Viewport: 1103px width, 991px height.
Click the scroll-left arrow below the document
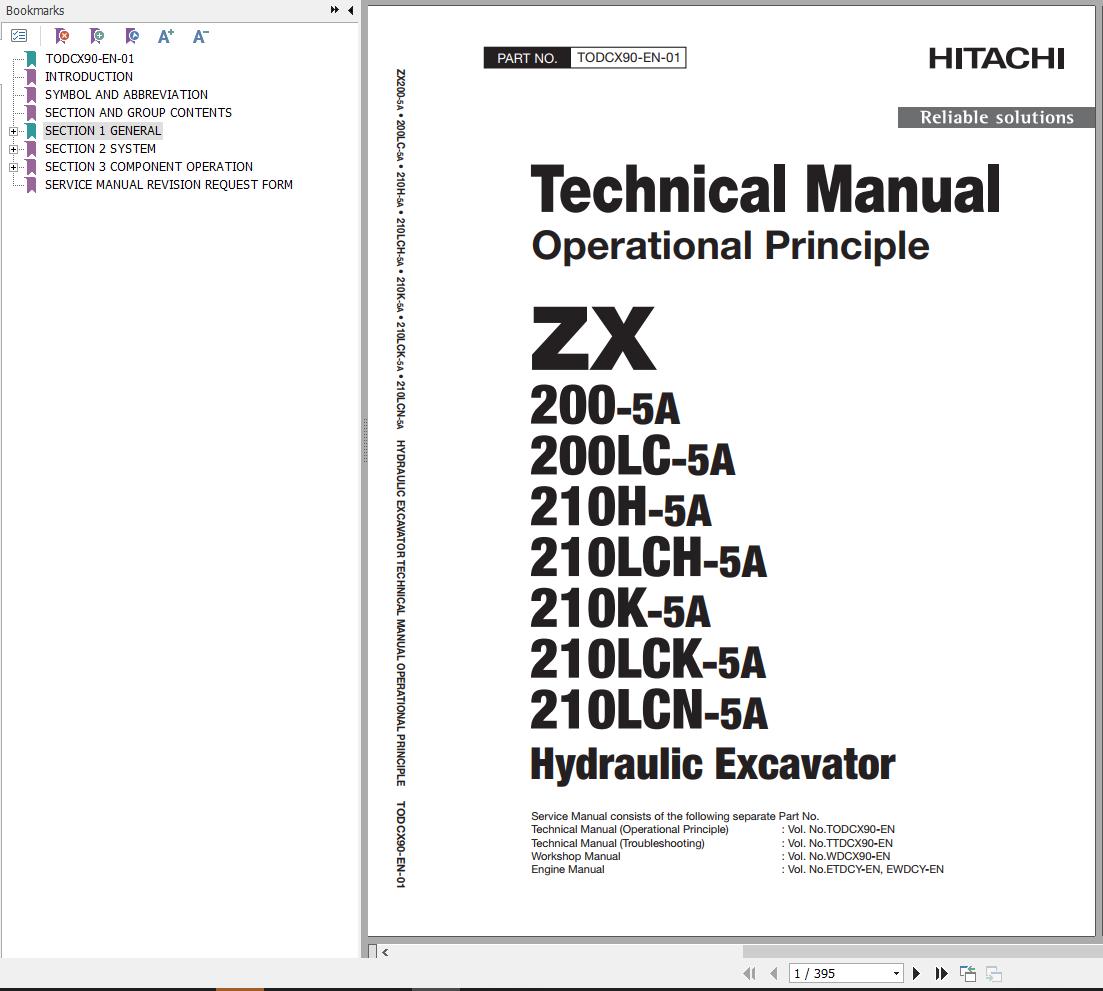[x=385, y=952]
